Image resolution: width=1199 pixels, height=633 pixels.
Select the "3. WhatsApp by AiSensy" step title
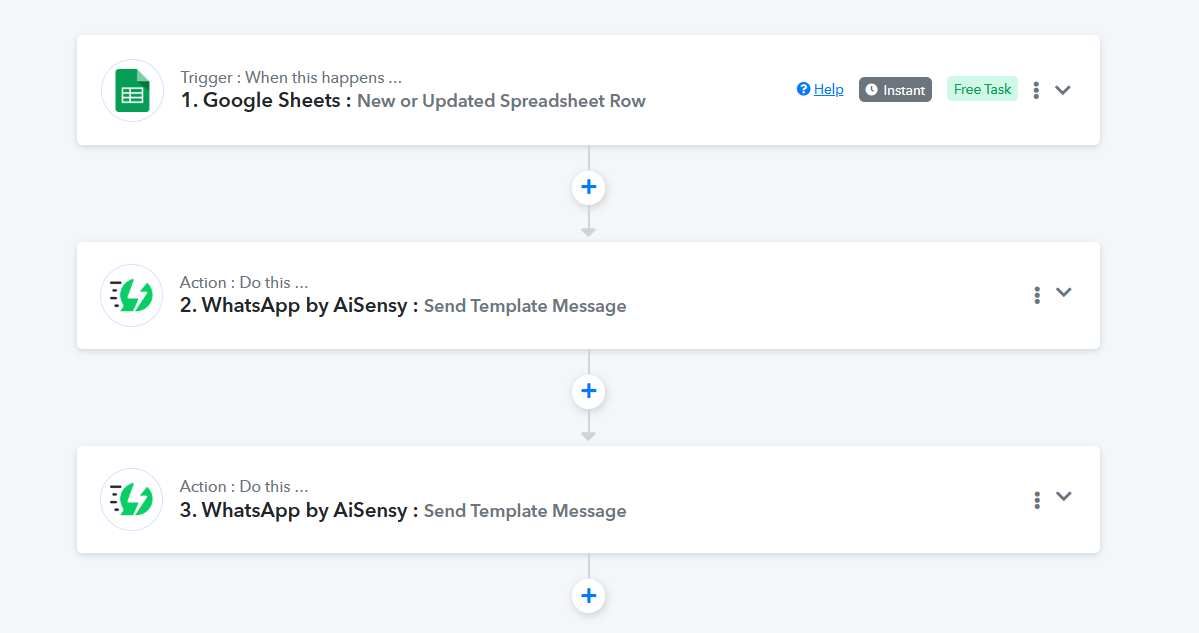[x=299, y=510]
